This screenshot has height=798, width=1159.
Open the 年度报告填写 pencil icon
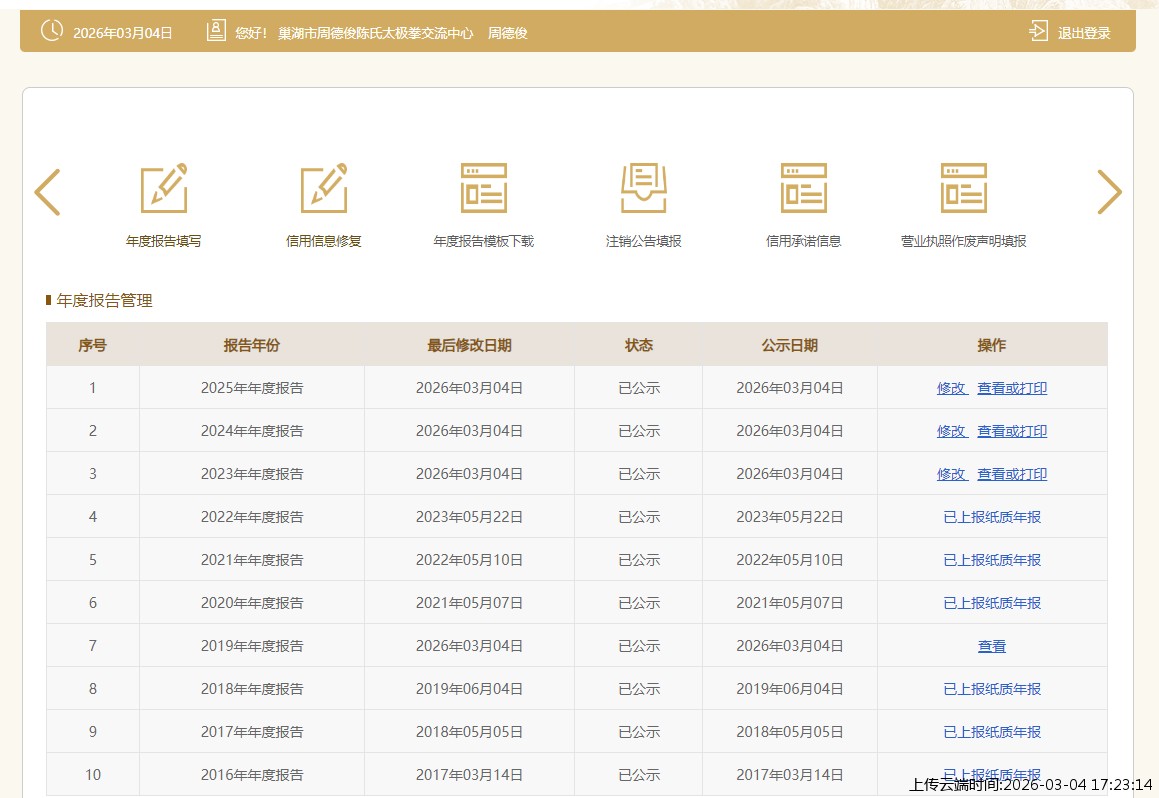pyautogui.click(x=164, y=188)
